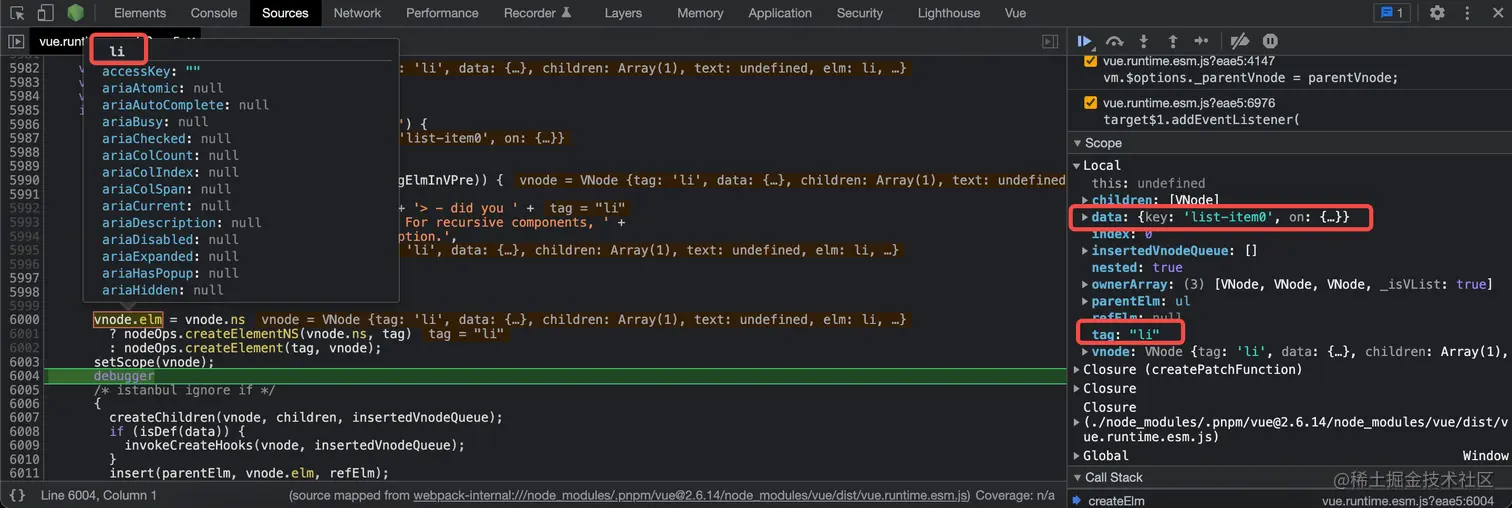Deactivate breakpoints icon
1512x508 pixels.
(1239, 41)
